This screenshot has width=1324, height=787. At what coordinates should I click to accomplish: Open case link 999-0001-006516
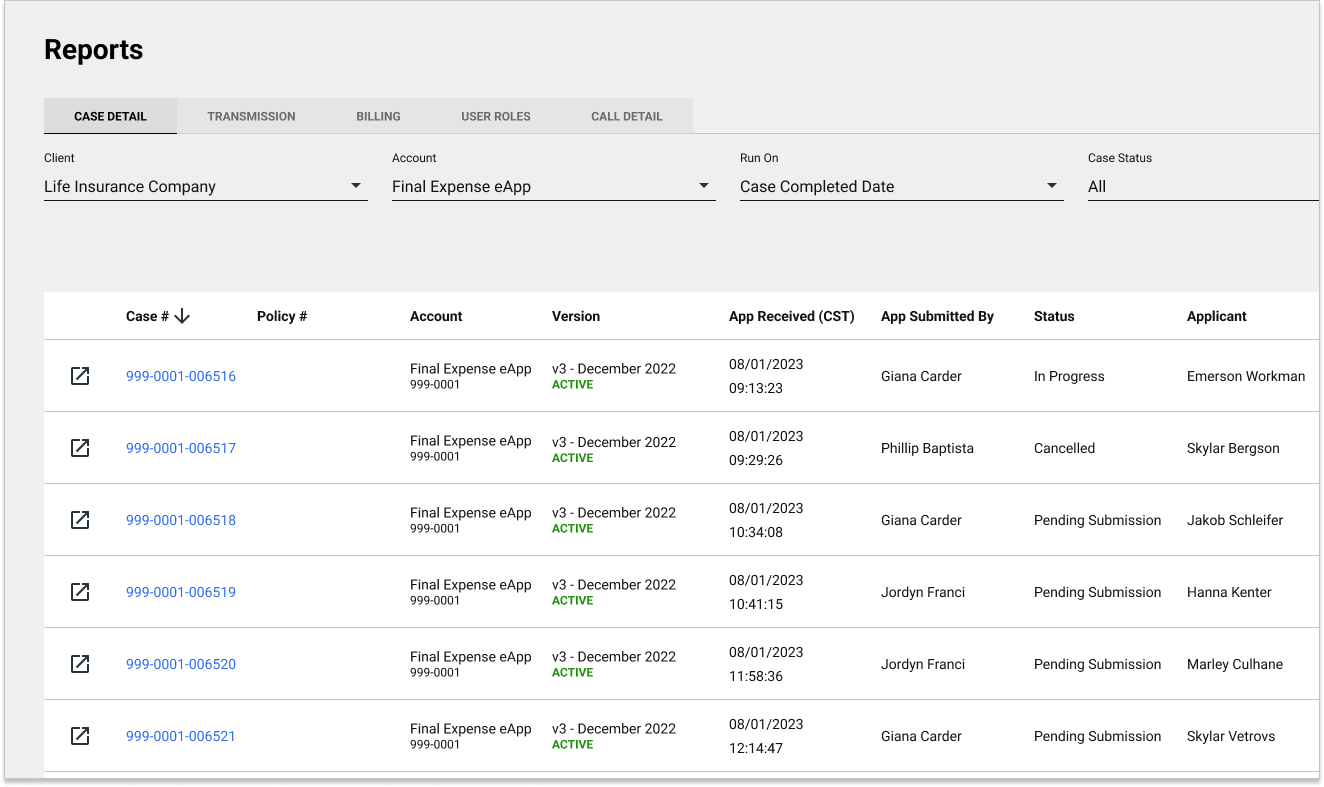(x=181, y=376)
